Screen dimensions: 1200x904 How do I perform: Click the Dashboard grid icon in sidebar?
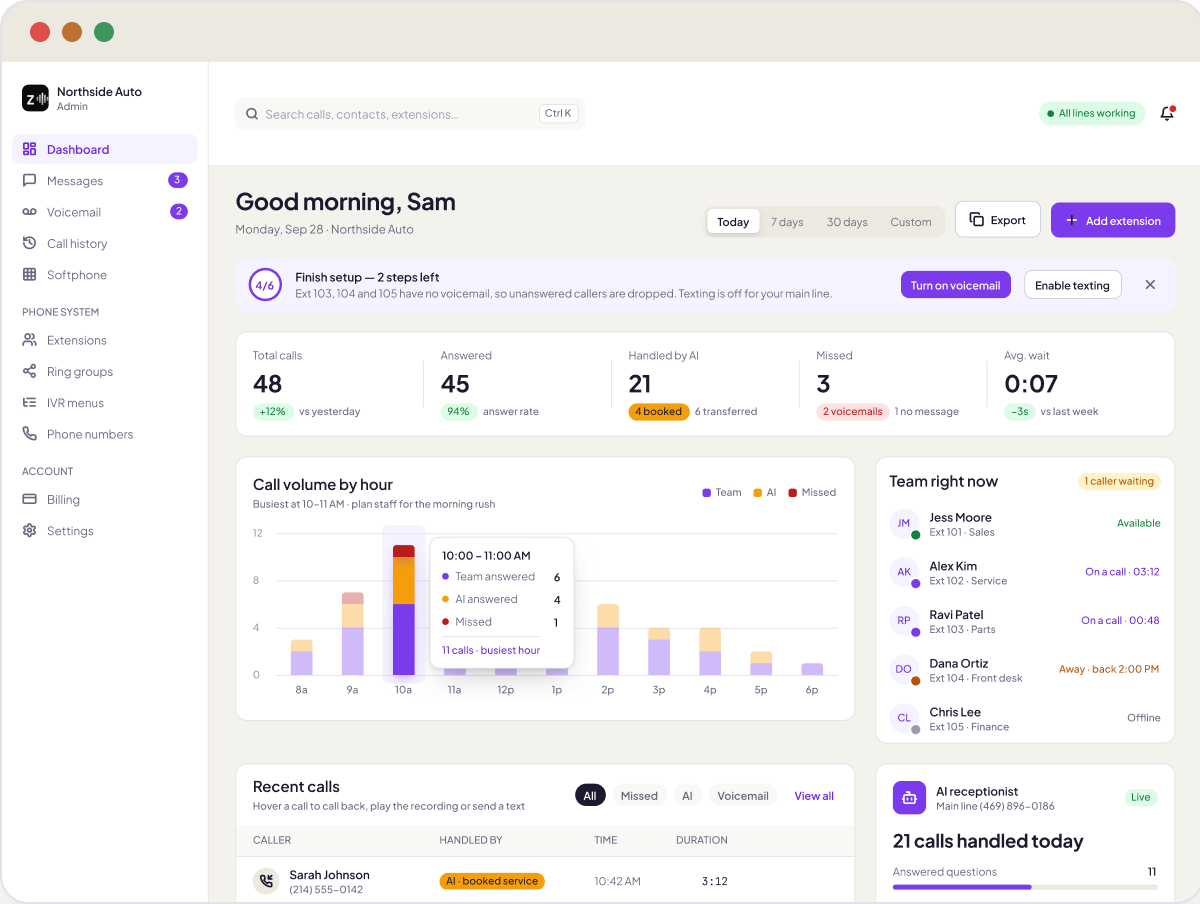[29, 149]
